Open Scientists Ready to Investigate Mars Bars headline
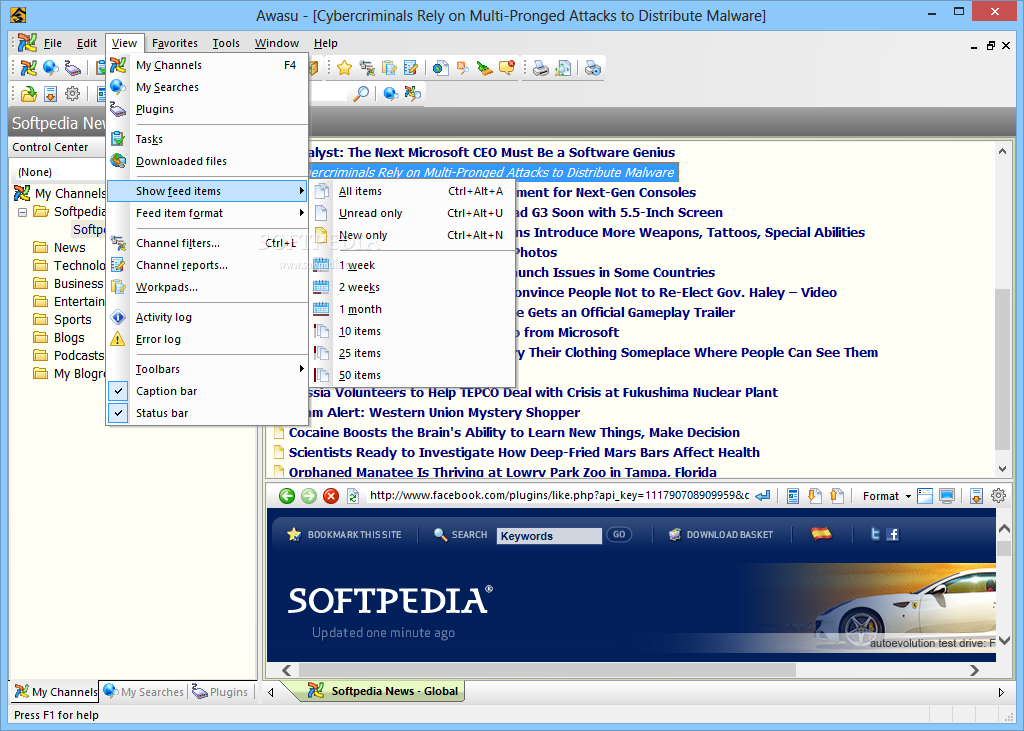 524,453
